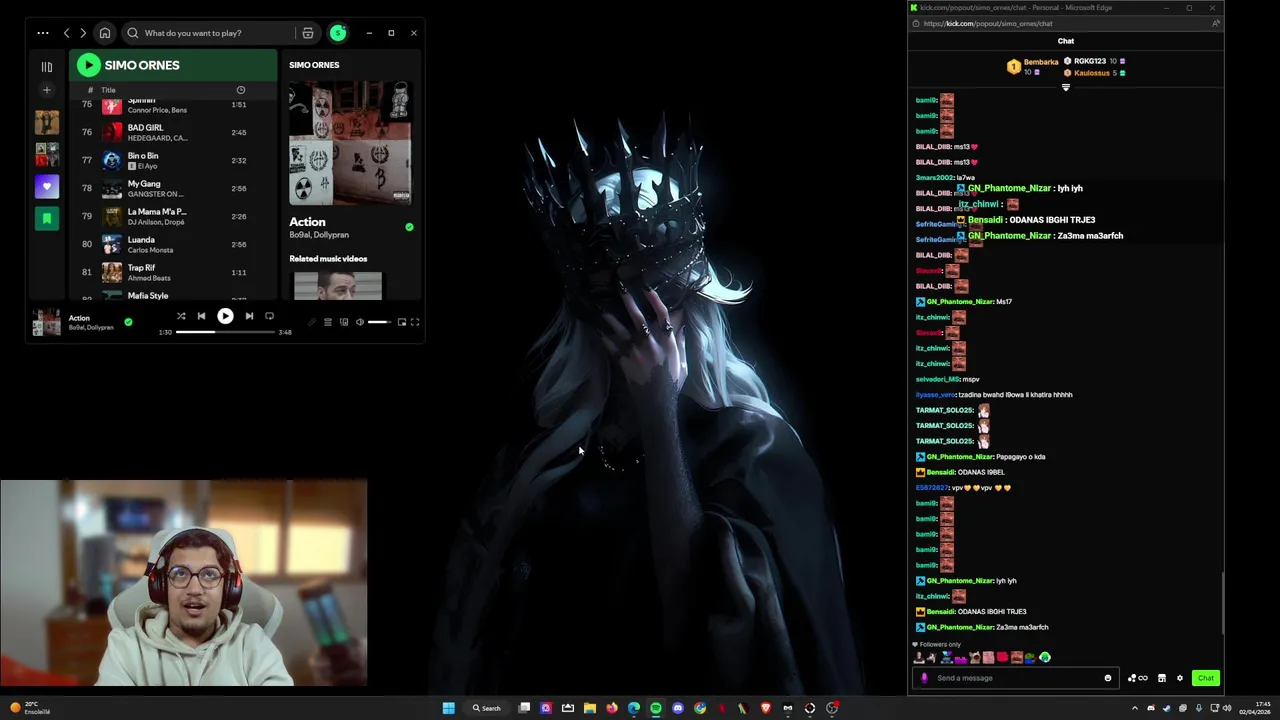Select the Trap Rif track

click(172, 272)
